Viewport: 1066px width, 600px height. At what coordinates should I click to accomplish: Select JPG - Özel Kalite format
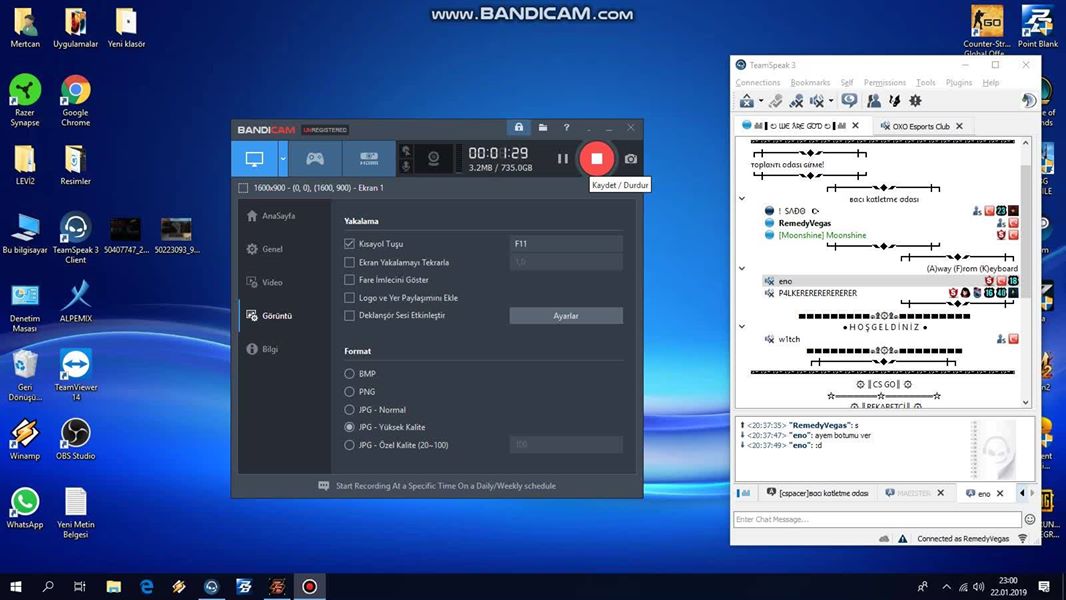349,445
